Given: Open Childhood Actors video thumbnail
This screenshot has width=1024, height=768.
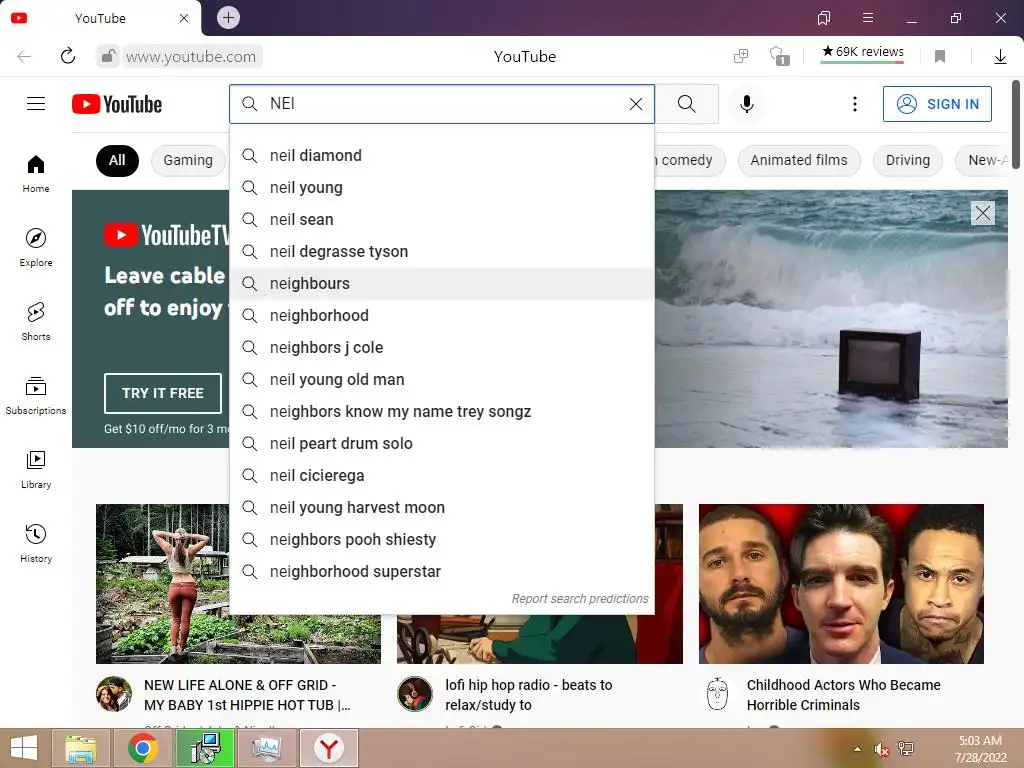Looking at the screenshot, I should [x=841, y=583].
